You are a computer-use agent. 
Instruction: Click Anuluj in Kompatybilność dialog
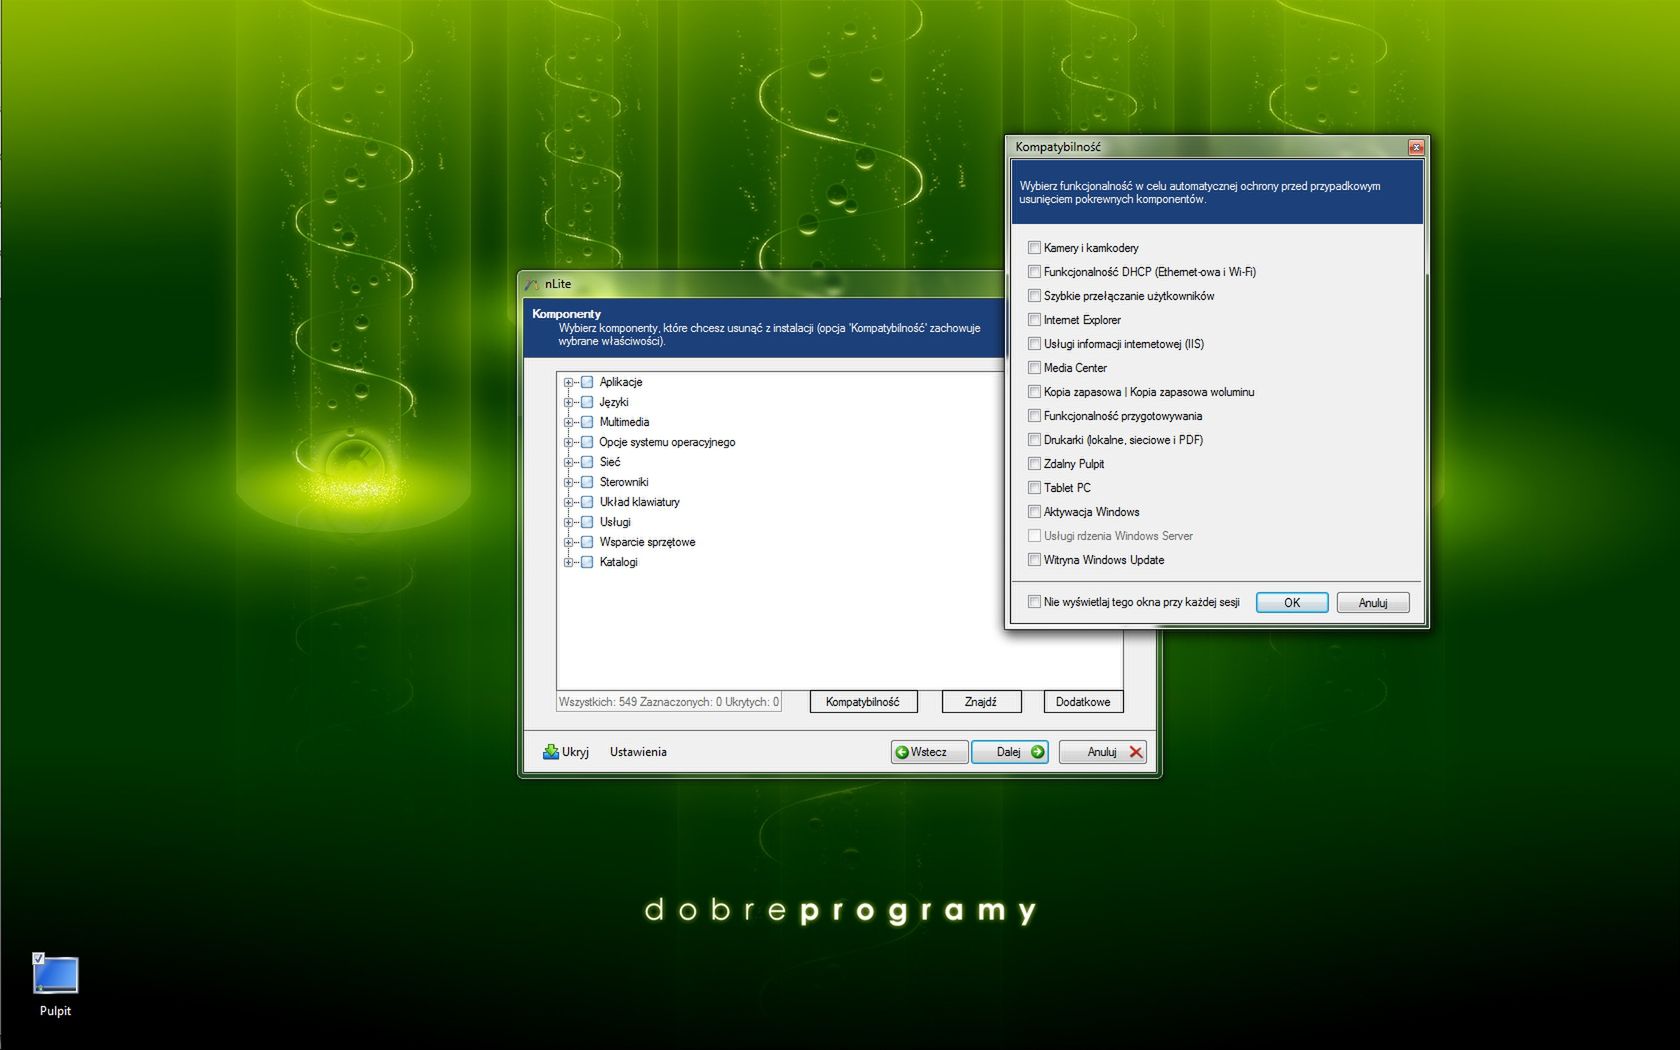(1373, 602)
